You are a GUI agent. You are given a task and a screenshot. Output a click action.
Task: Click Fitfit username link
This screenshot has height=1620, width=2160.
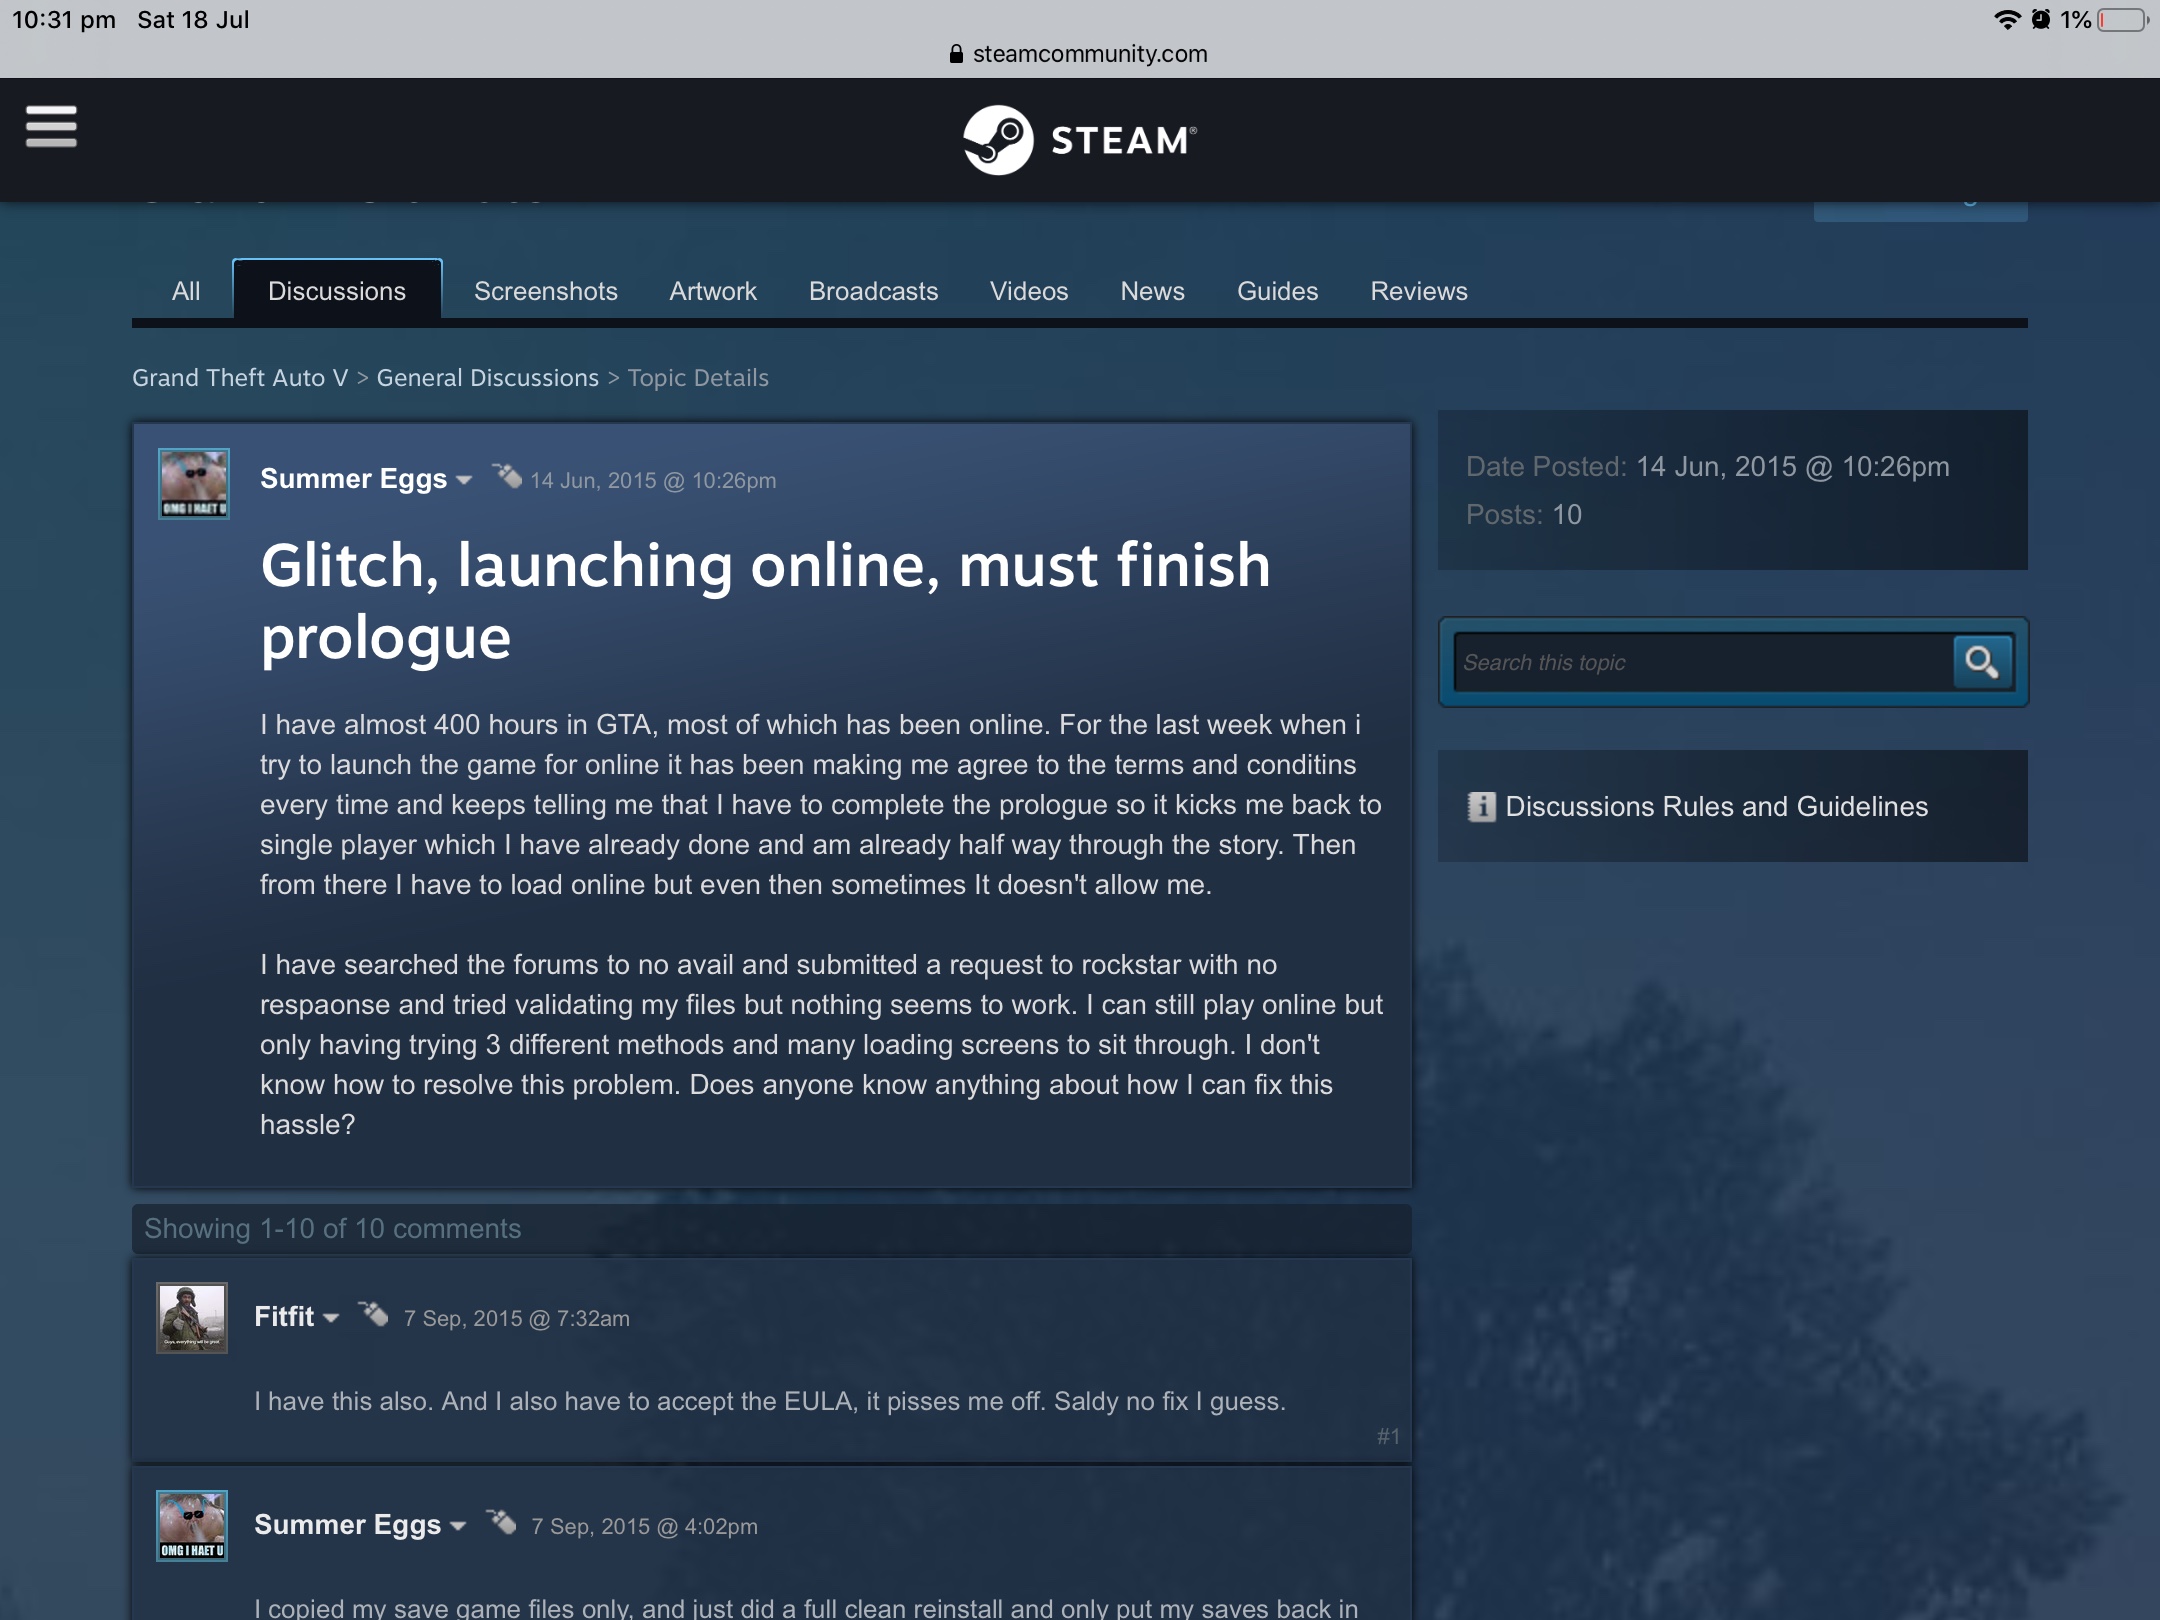(x=284, y=1317)
